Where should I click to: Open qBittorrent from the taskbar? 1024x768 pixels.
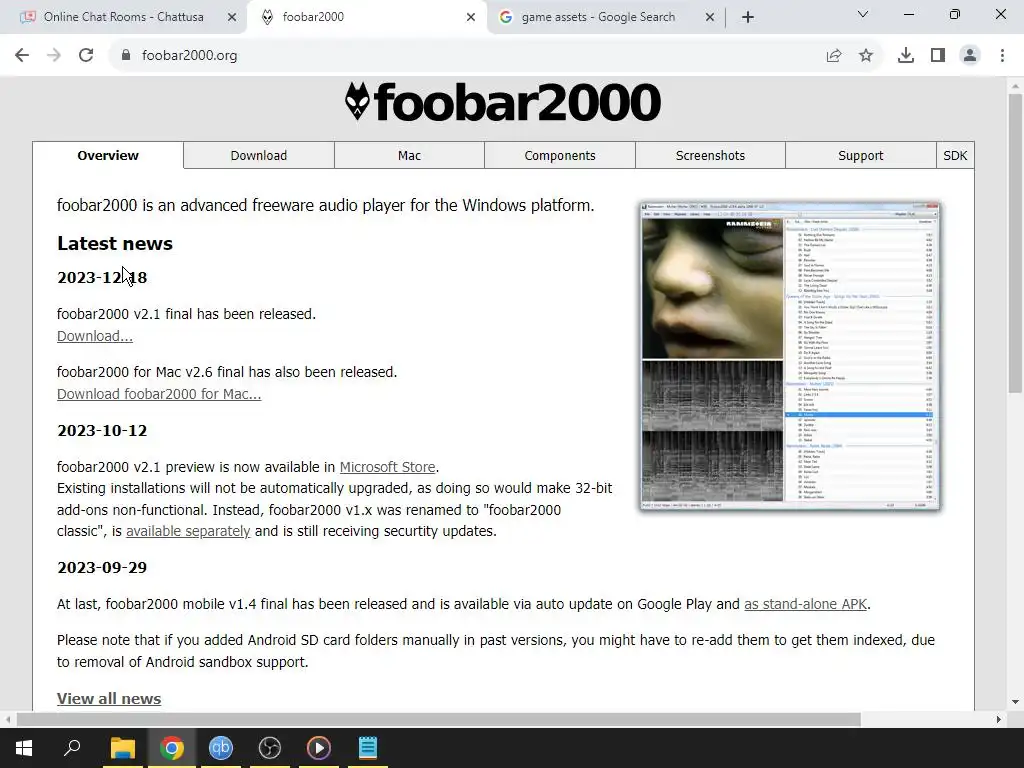click(221, 748)
